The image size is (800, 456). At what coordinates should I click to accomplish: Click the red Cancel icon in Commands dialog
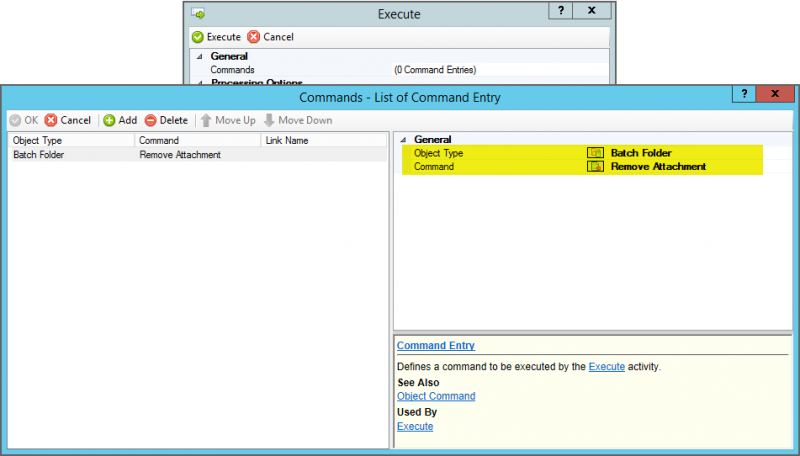coord(51,120)
